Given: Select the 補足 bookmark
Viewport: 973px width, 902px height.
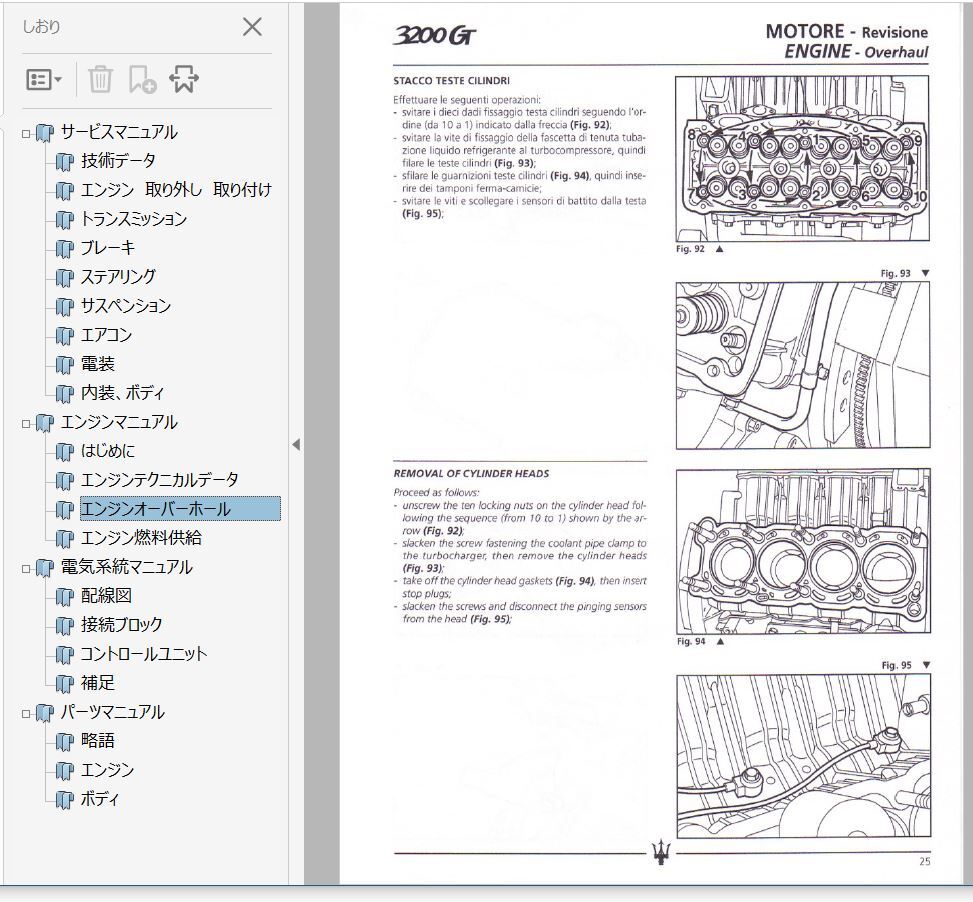Looking at the screenshot, I should coord(98,683).
